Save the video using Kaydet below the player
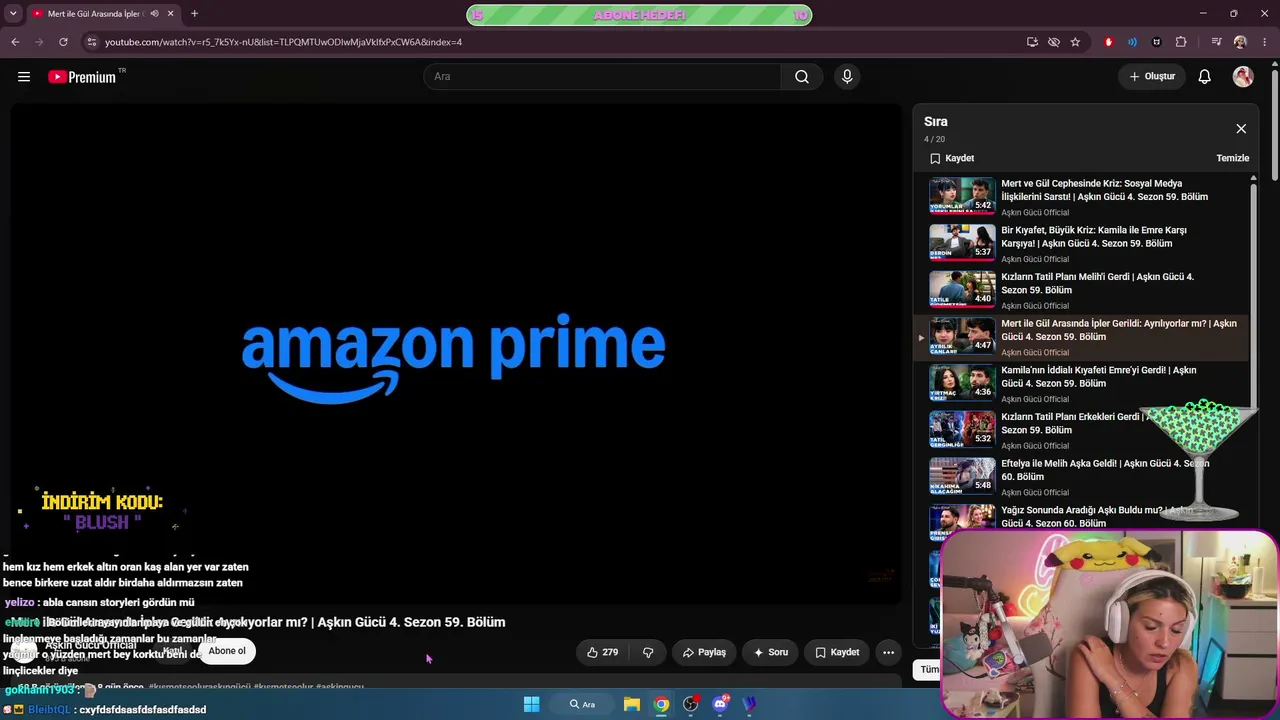The height and width of the screenshot is (720, 1280). (x=837, y=652)
